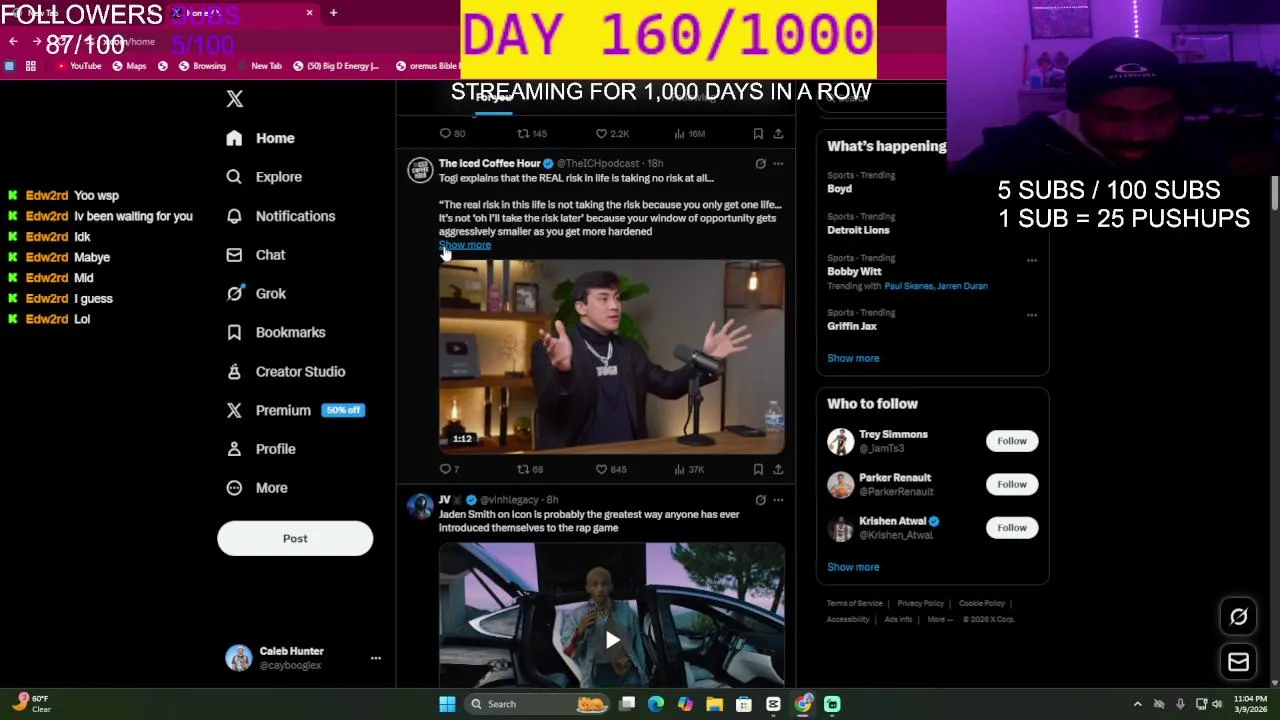The image size is (1280, 720).
Task: Expand the More menu in sidebar
Action: [257, 488]
